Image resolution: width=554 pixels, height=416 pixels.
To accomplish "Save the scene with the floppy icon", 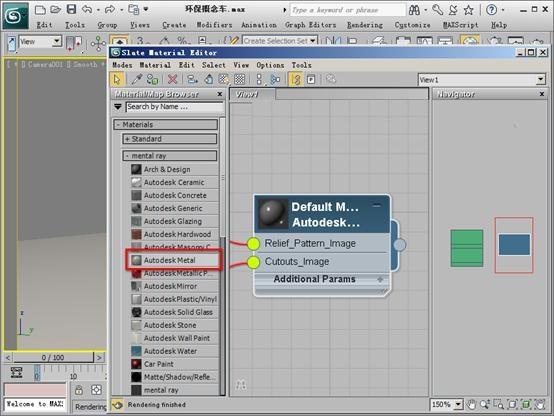I will [x=71, y=10].
